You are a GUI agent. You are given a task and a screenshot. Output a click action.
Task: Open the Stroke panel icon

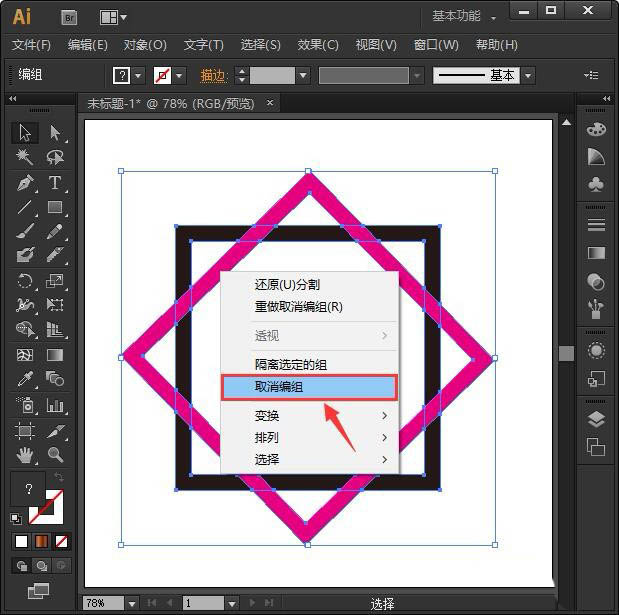(x=596, y=225)
